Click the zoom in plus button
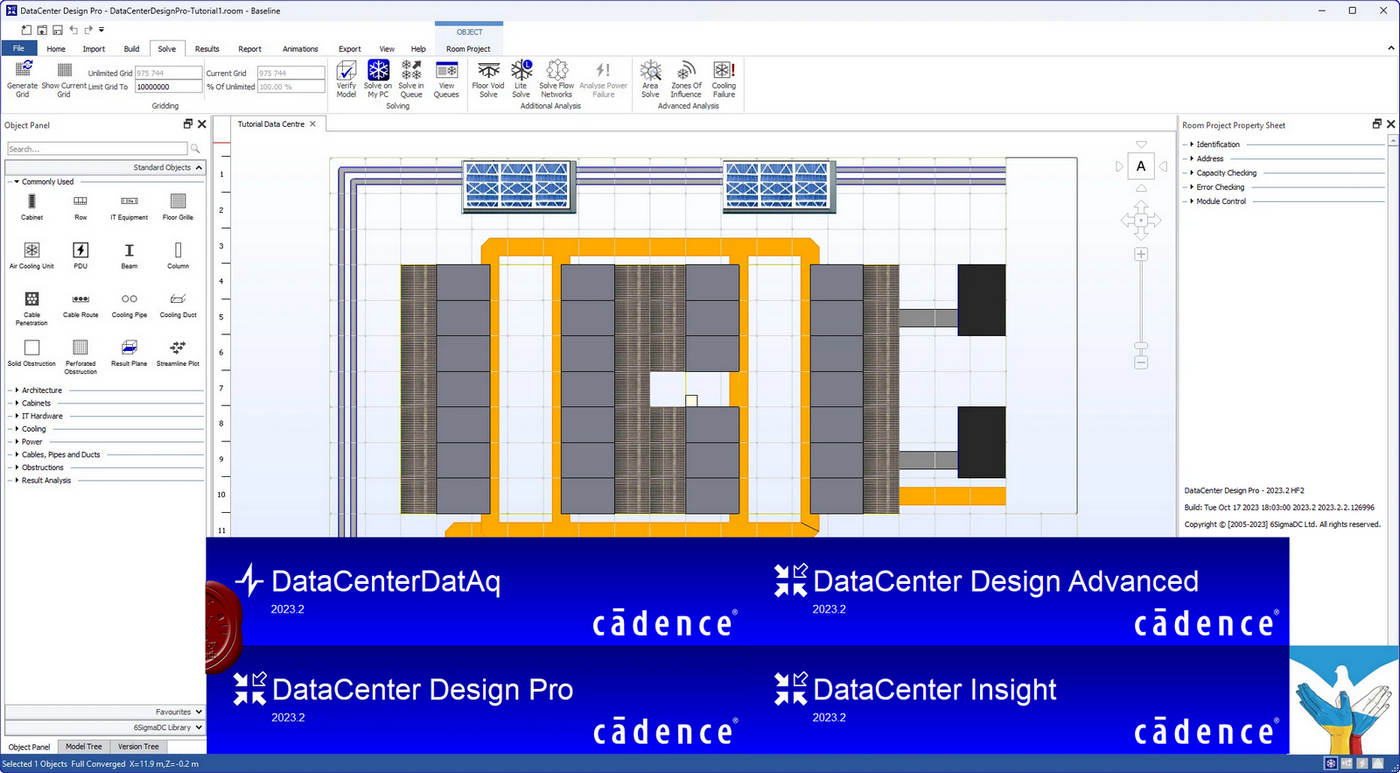Screen dimensions: 1400x773 (x=1141, y=254)
